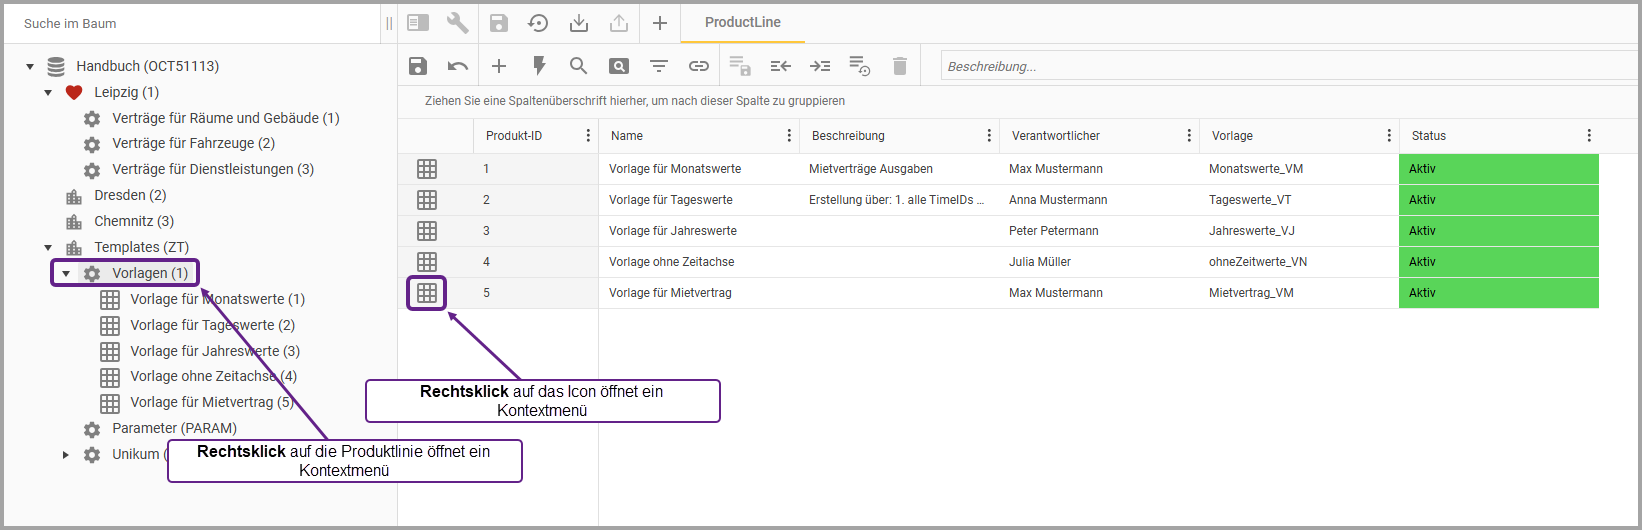Image resolution: width=1642 pixels, height=530 pixels.
Task: Click the lightning bolt action icon
Action: (539, 66)
